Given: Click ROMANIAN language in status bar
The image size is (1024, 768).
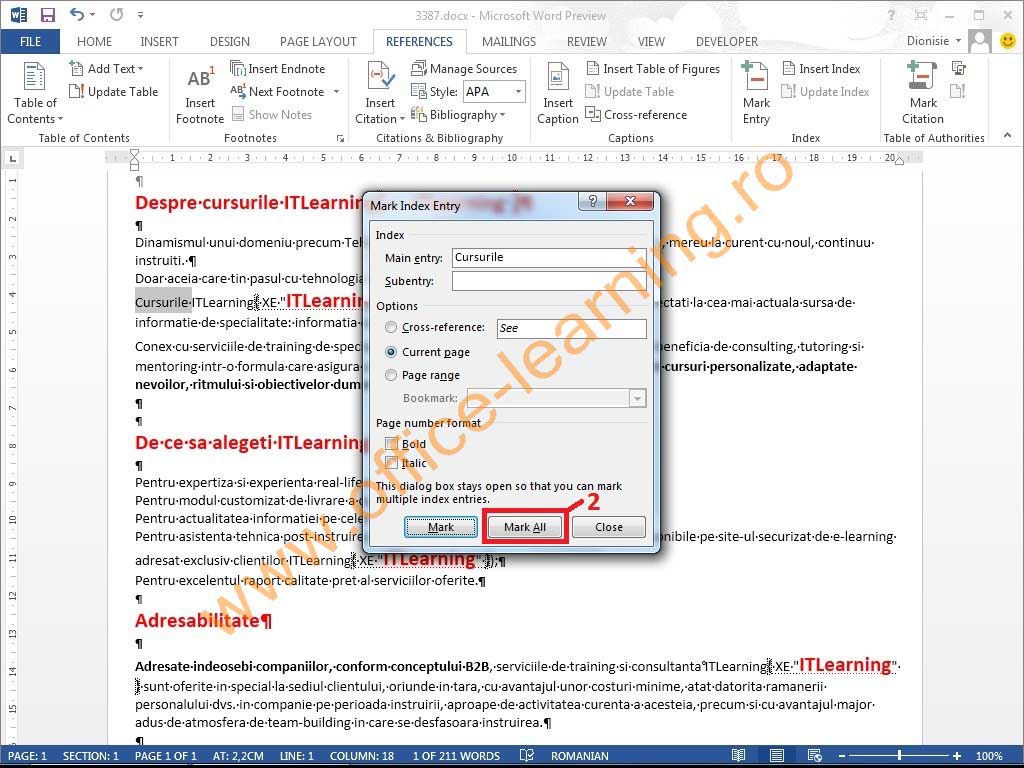Looking at the screenshot, I should [x=579, y=756].
